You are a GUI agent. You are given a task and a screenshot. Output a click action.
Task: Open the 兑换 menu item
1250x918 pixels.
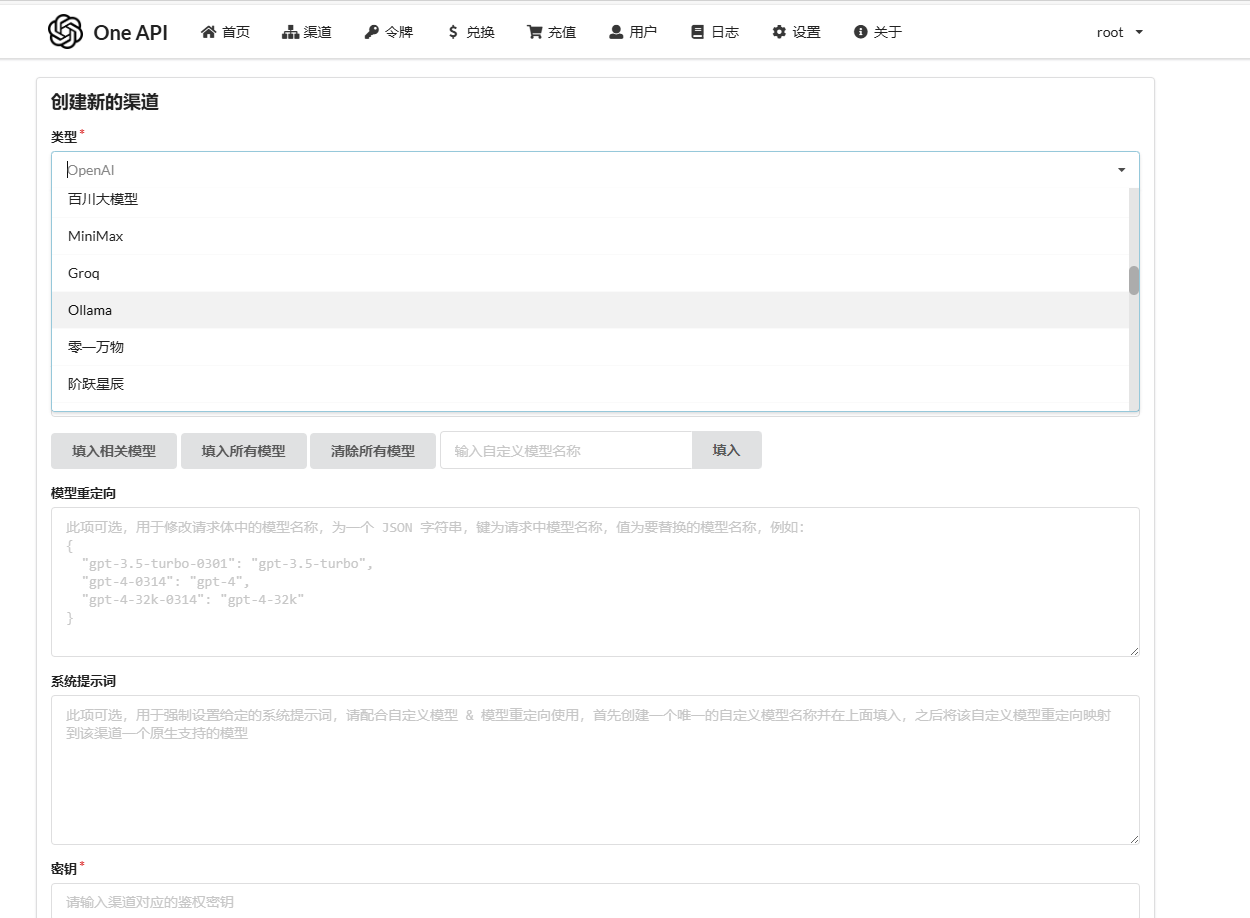[470, 32]
